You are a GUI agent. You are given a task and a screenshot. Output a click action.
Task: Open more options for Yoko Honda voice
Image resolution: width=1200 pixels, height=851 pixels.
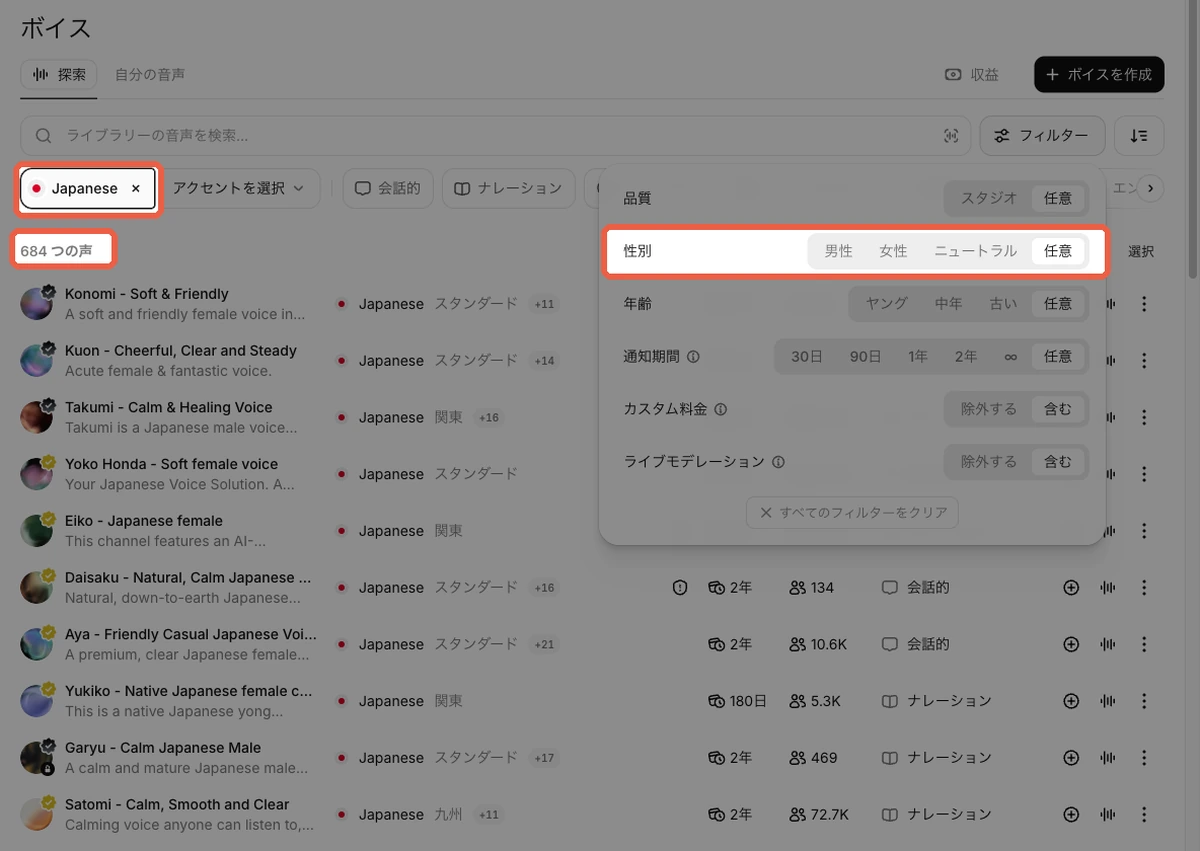(x=1144, y=474)
